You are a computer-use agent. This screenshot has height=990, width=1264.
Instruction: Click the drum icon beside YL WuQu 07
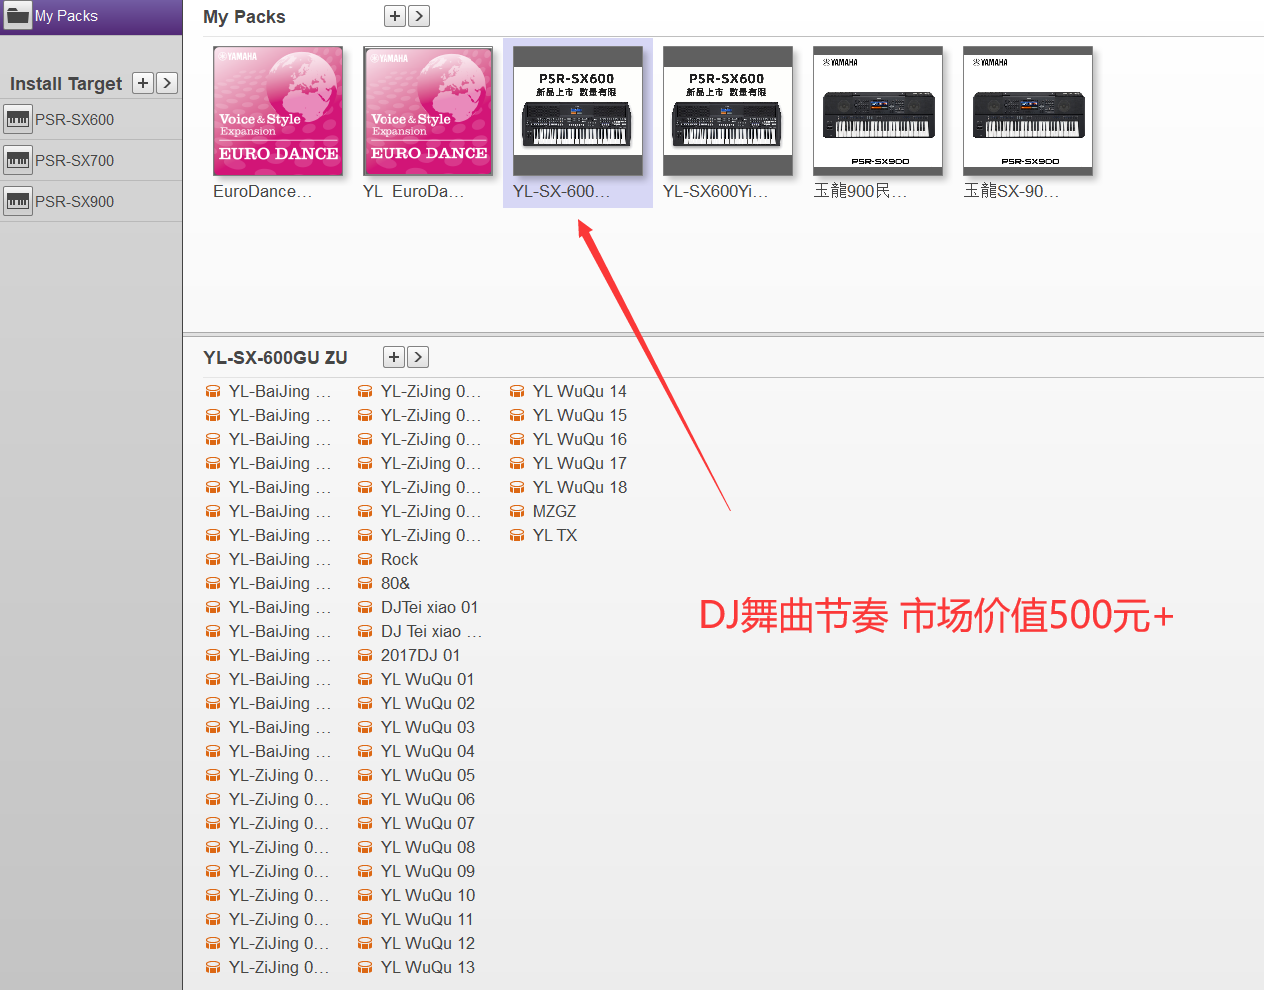(365, 824)
